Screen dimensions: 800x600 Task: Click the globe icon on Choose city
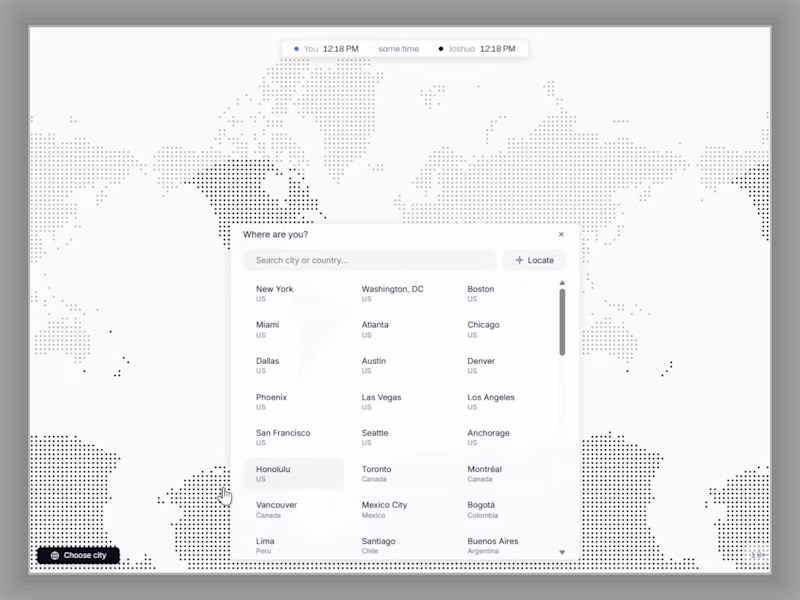[55, 555]
